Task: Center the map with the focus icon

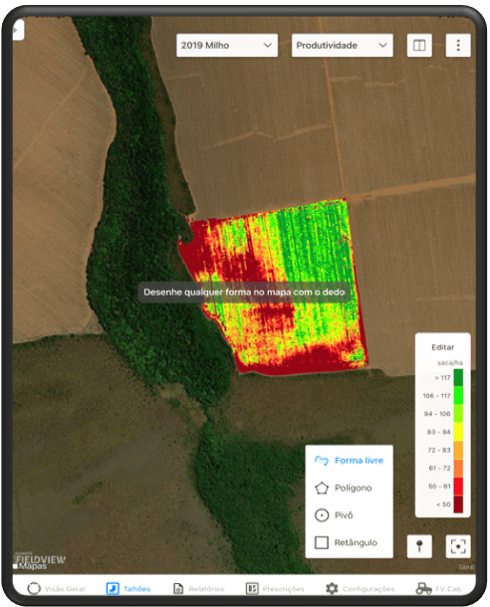Action: (458, 546)
